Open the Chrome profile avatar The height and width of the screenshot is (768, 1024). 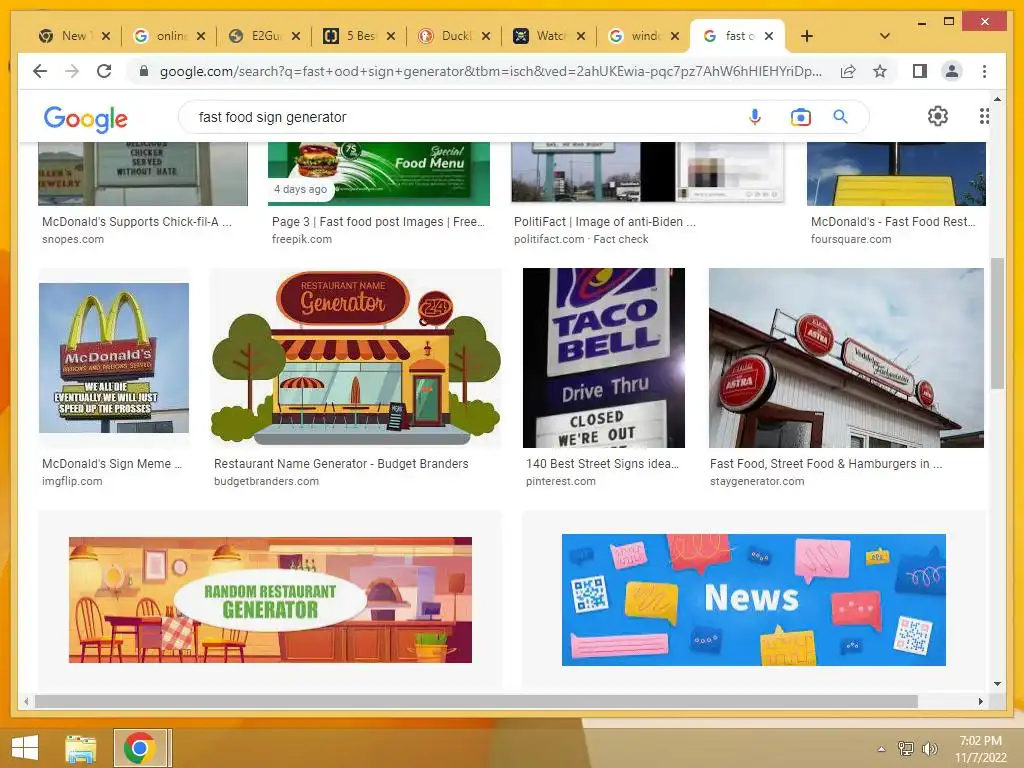pyautogui.click(x=952, y=71)
